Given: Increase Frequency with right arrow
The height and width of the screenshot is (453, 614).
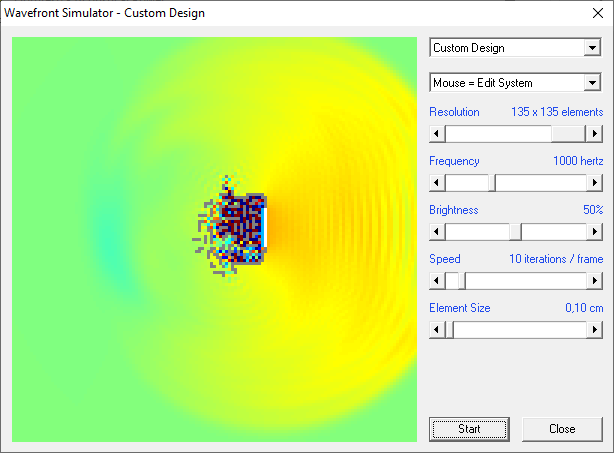Looking at the screenshot, I should coord(594,182).
